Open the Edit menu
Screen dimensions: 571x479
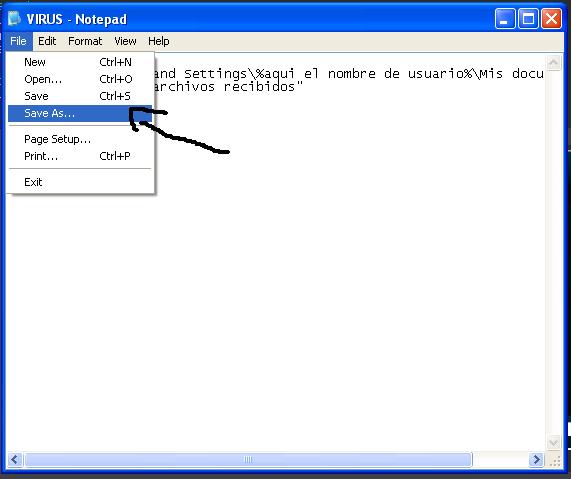47,41
